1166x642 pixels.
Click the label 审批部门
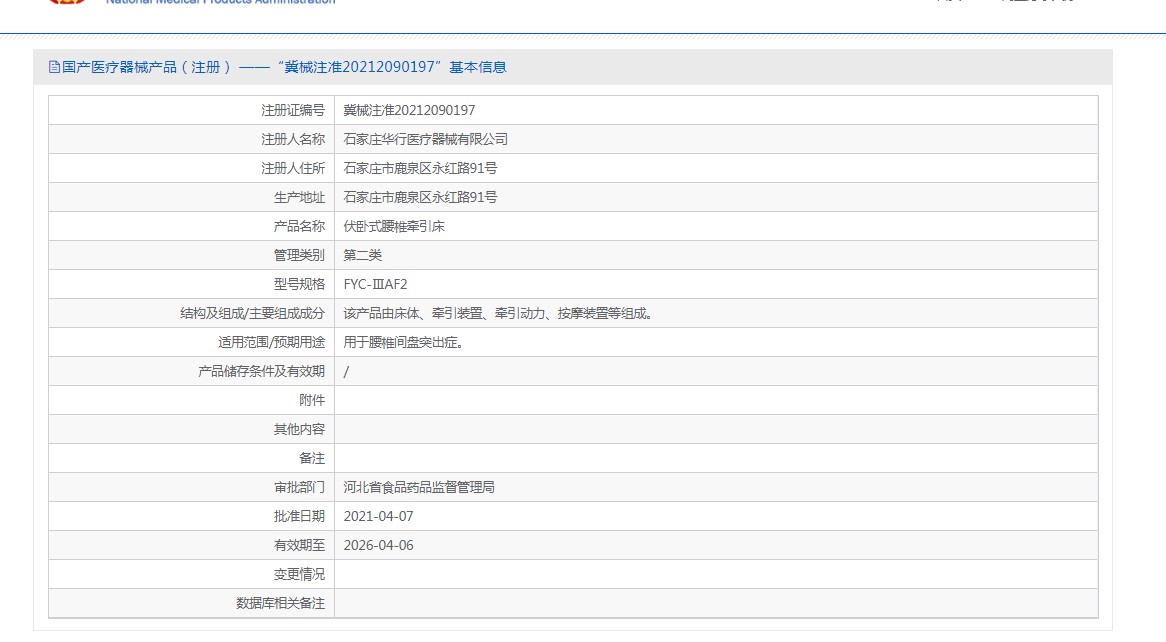pos(300,487)
